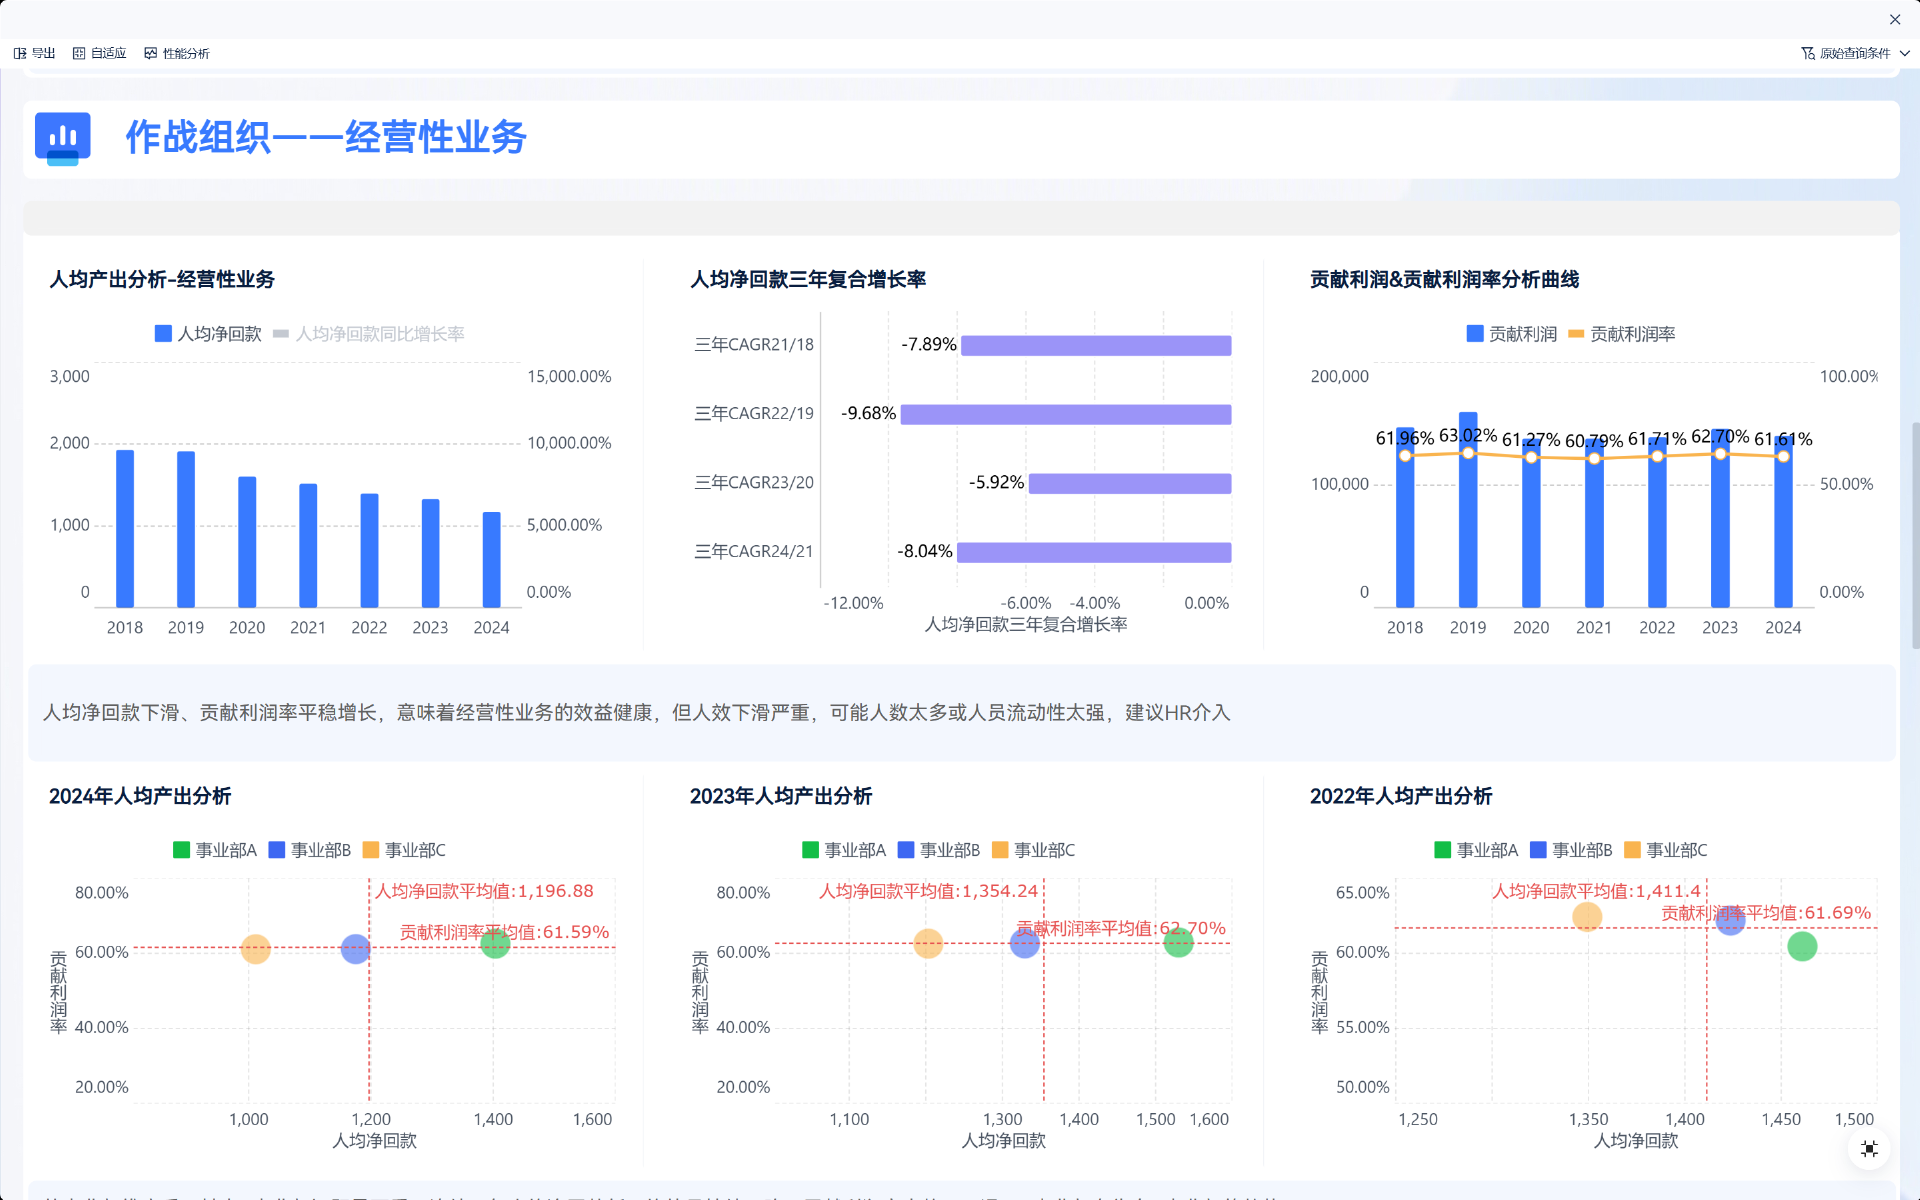The width and height of the screenshot is (1920, 1200).
Task: Click the 导出 export icon
Action: click(20, 54)
